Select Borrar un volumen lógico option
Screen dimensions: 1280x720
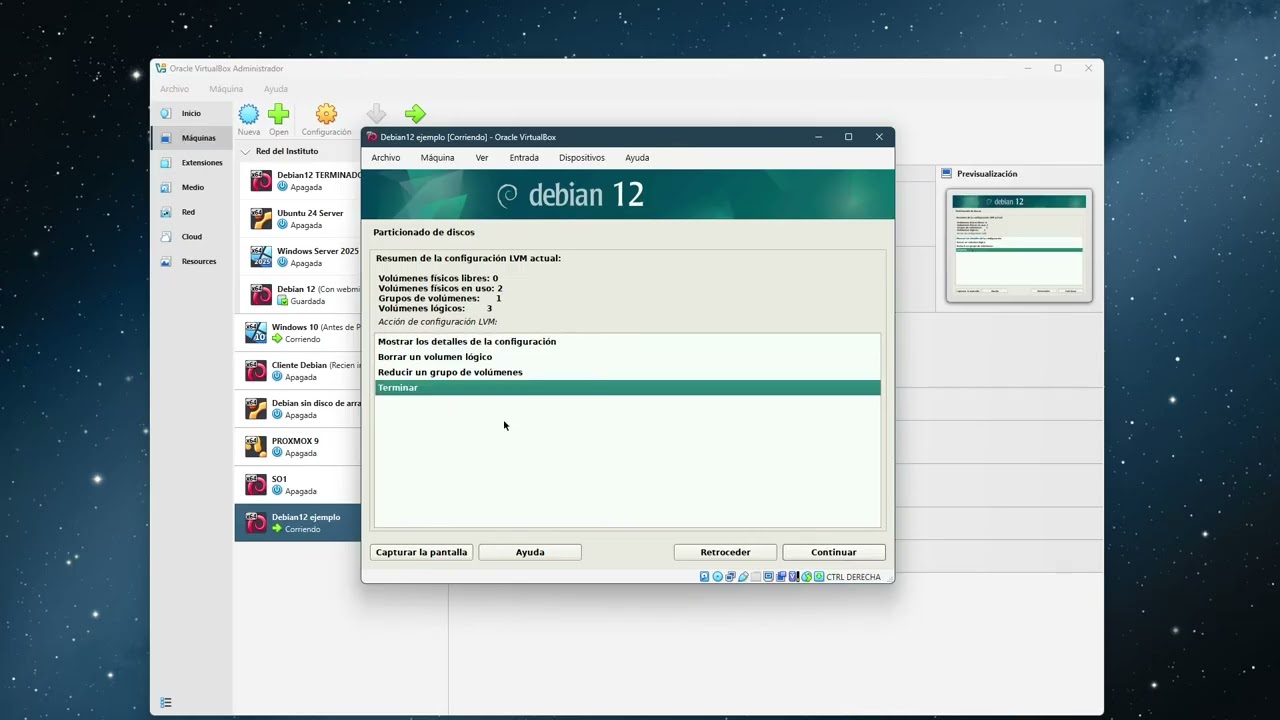pos(627,357)
